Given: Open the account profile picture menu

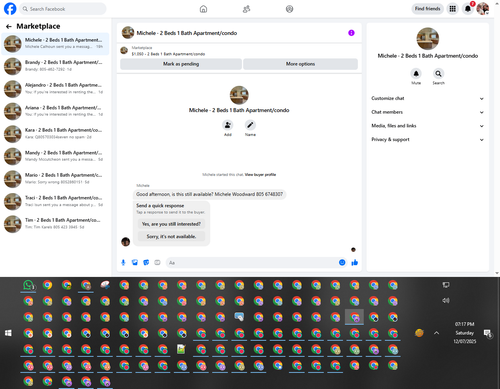Looking at the screenshot, I should (483, 9).
